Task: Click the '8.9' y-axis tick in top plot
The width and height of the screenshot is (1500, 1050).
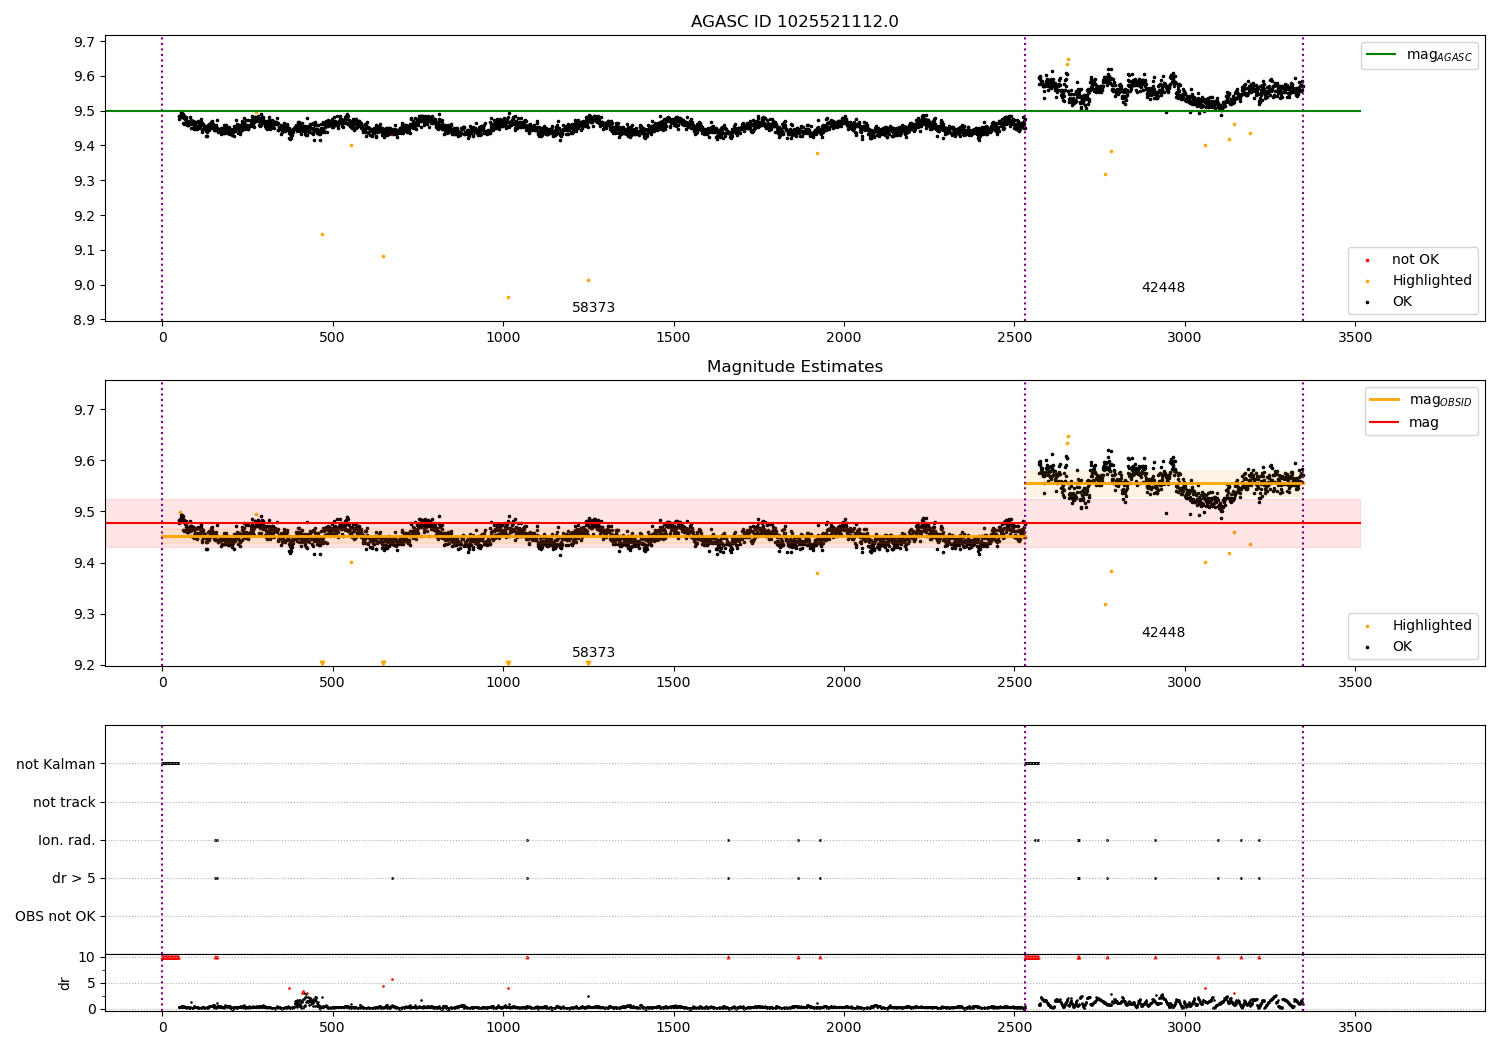Action: pos(85,320)
